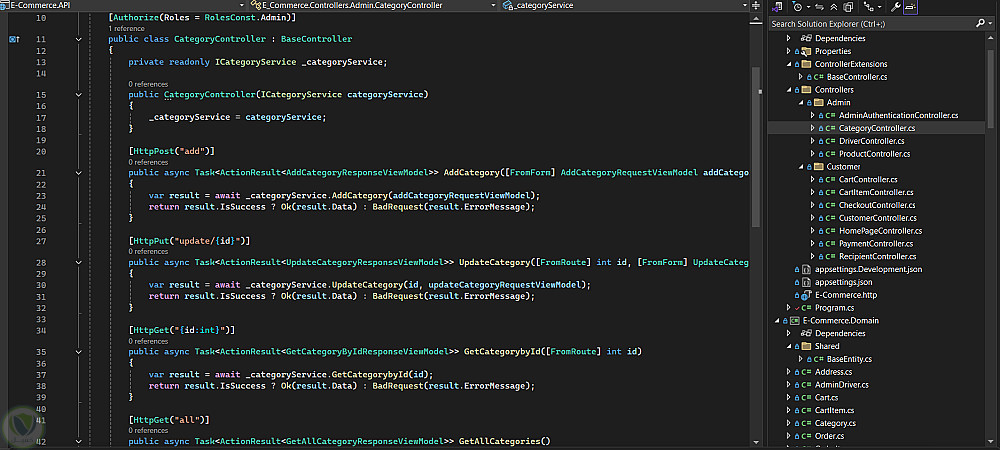The image size is (1000, 450).
Task: Click inheritance margin icon at line 11
Action: click(x=13, y=39)
